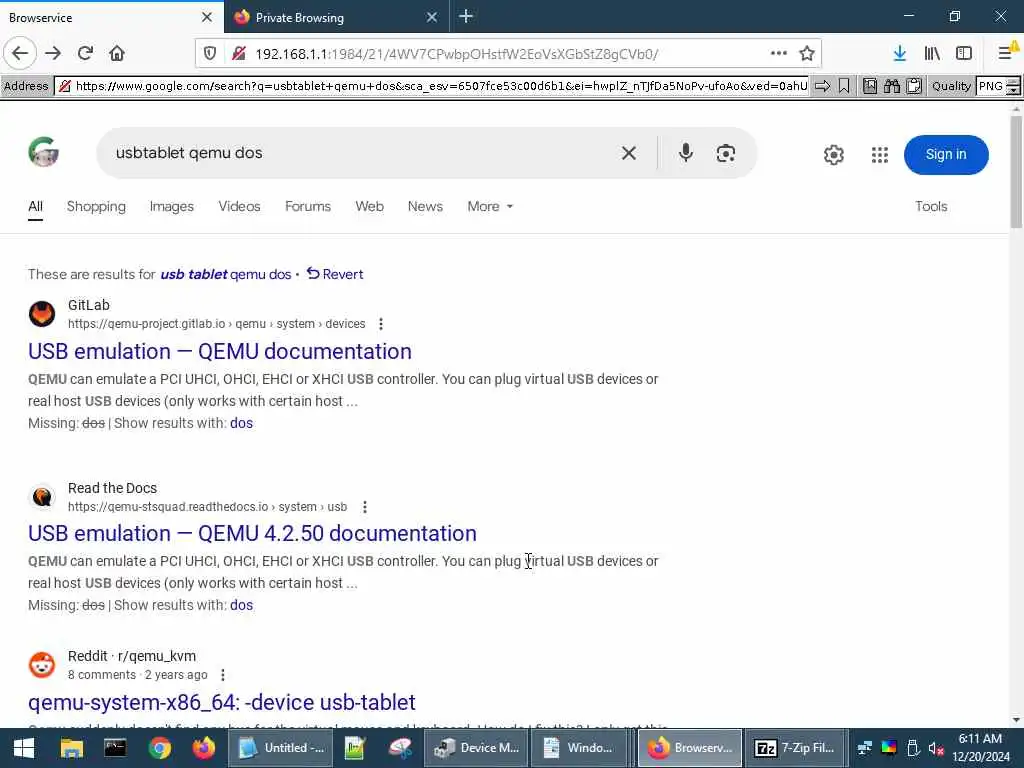Viewport: 1024px width, 768px height.
Task: Click the page vertical scrollbar thumb
Action: (1016, 171)
